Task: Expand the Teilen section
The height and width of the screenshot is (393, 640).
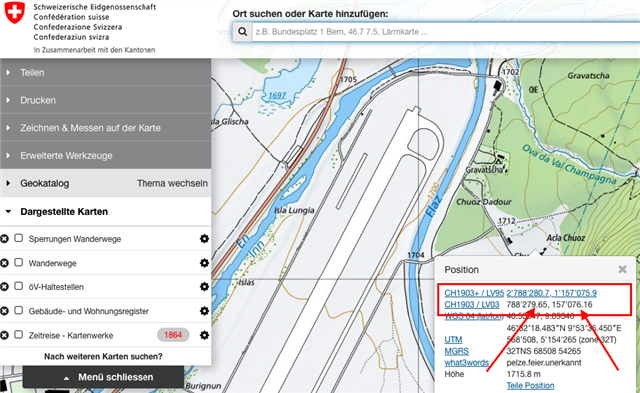Action: tap(105, 72)
